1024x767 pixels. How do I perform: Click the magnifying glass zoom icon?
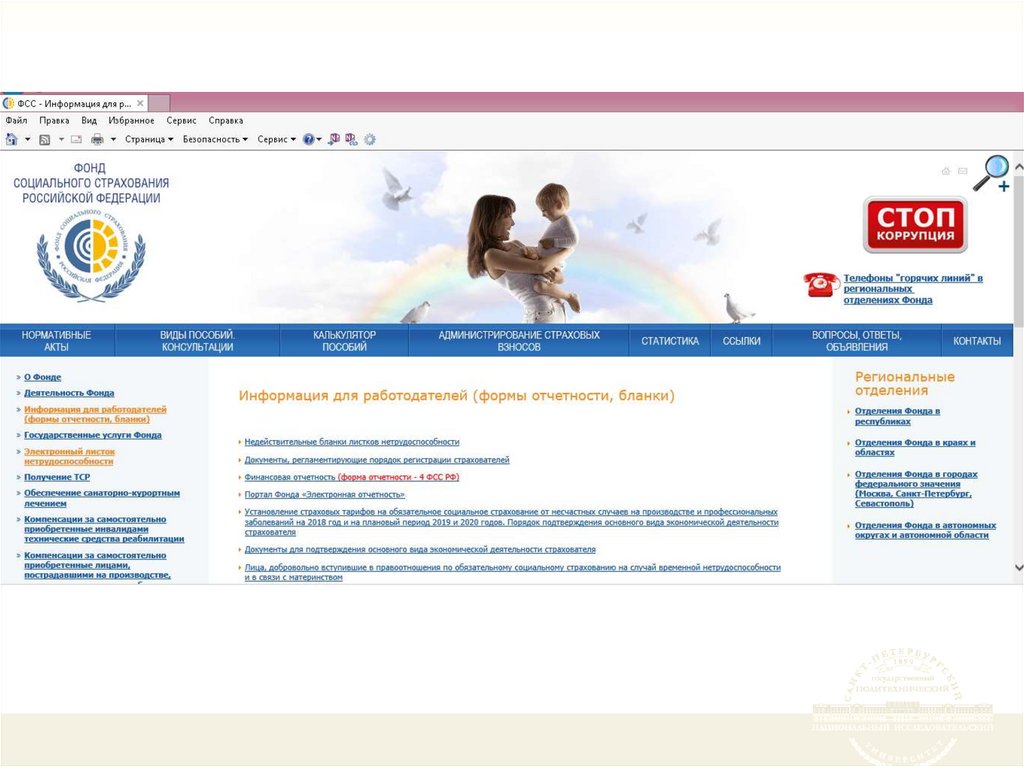click(994, 173)
